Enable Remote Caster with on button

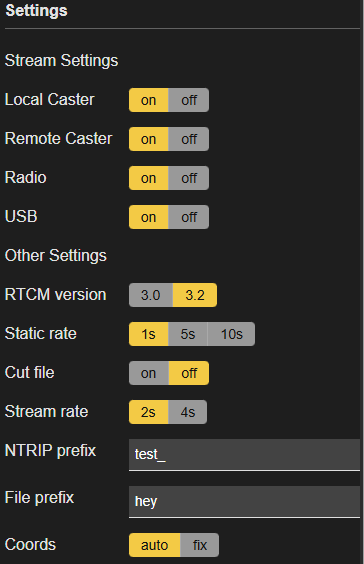click(x=149, y=139)
